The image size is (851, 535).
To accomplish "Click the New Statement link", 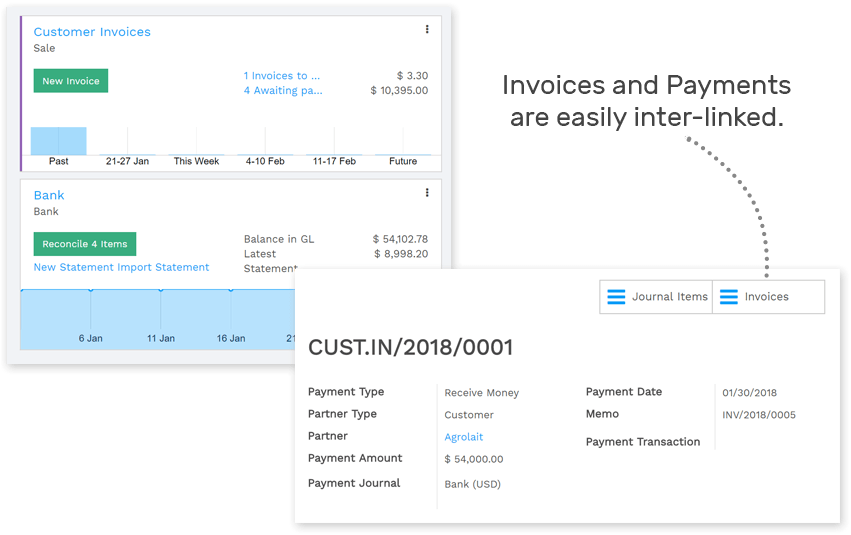I will coord(73,267).
